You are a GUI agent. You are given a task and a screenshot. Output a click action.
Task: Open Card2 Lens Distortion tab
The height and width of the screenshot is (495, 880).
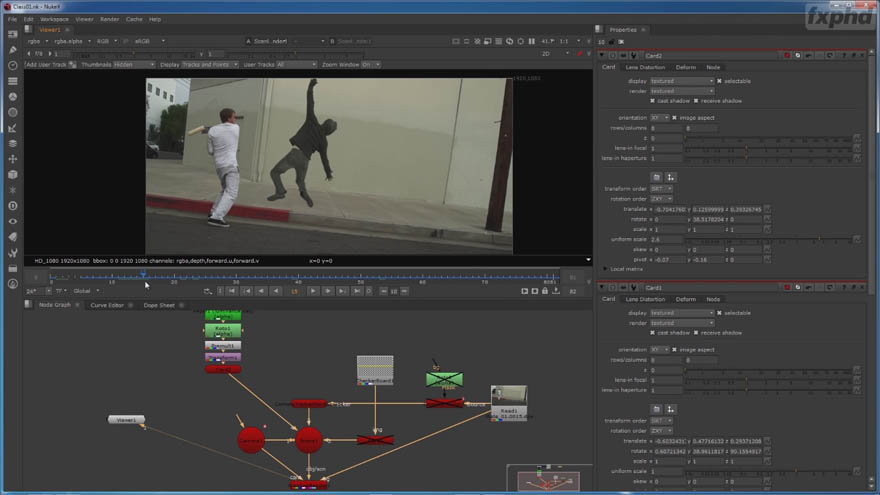[x=645, y=67]
